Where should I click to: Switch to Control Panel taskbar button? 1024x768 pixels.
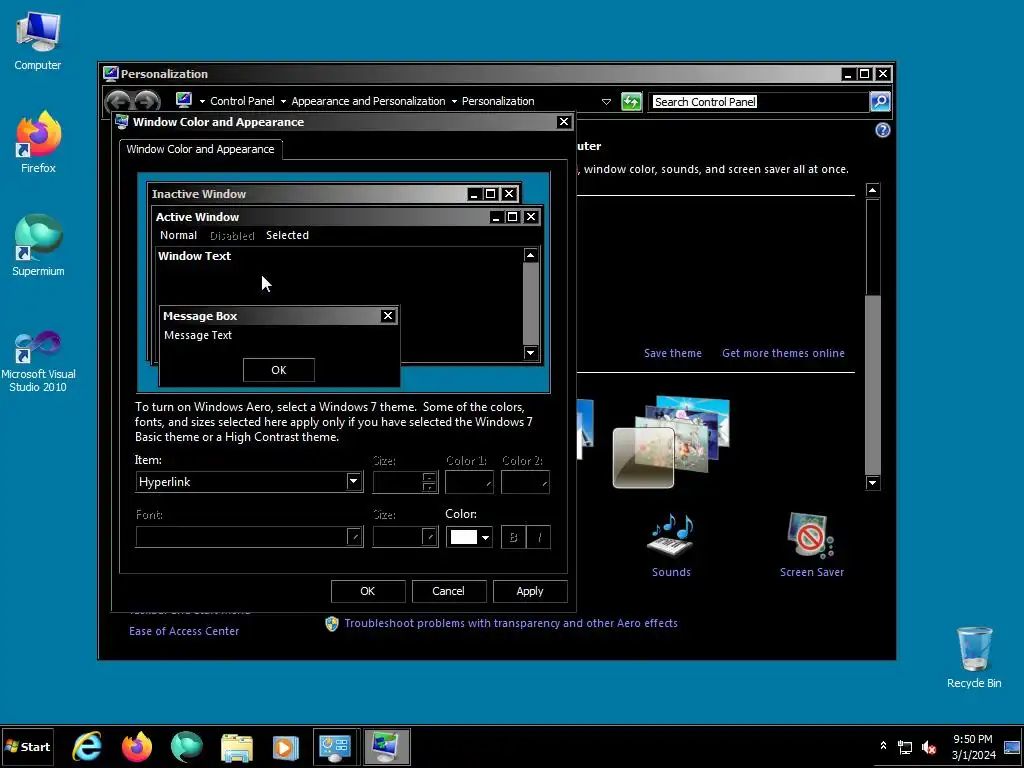coord(335,746)
